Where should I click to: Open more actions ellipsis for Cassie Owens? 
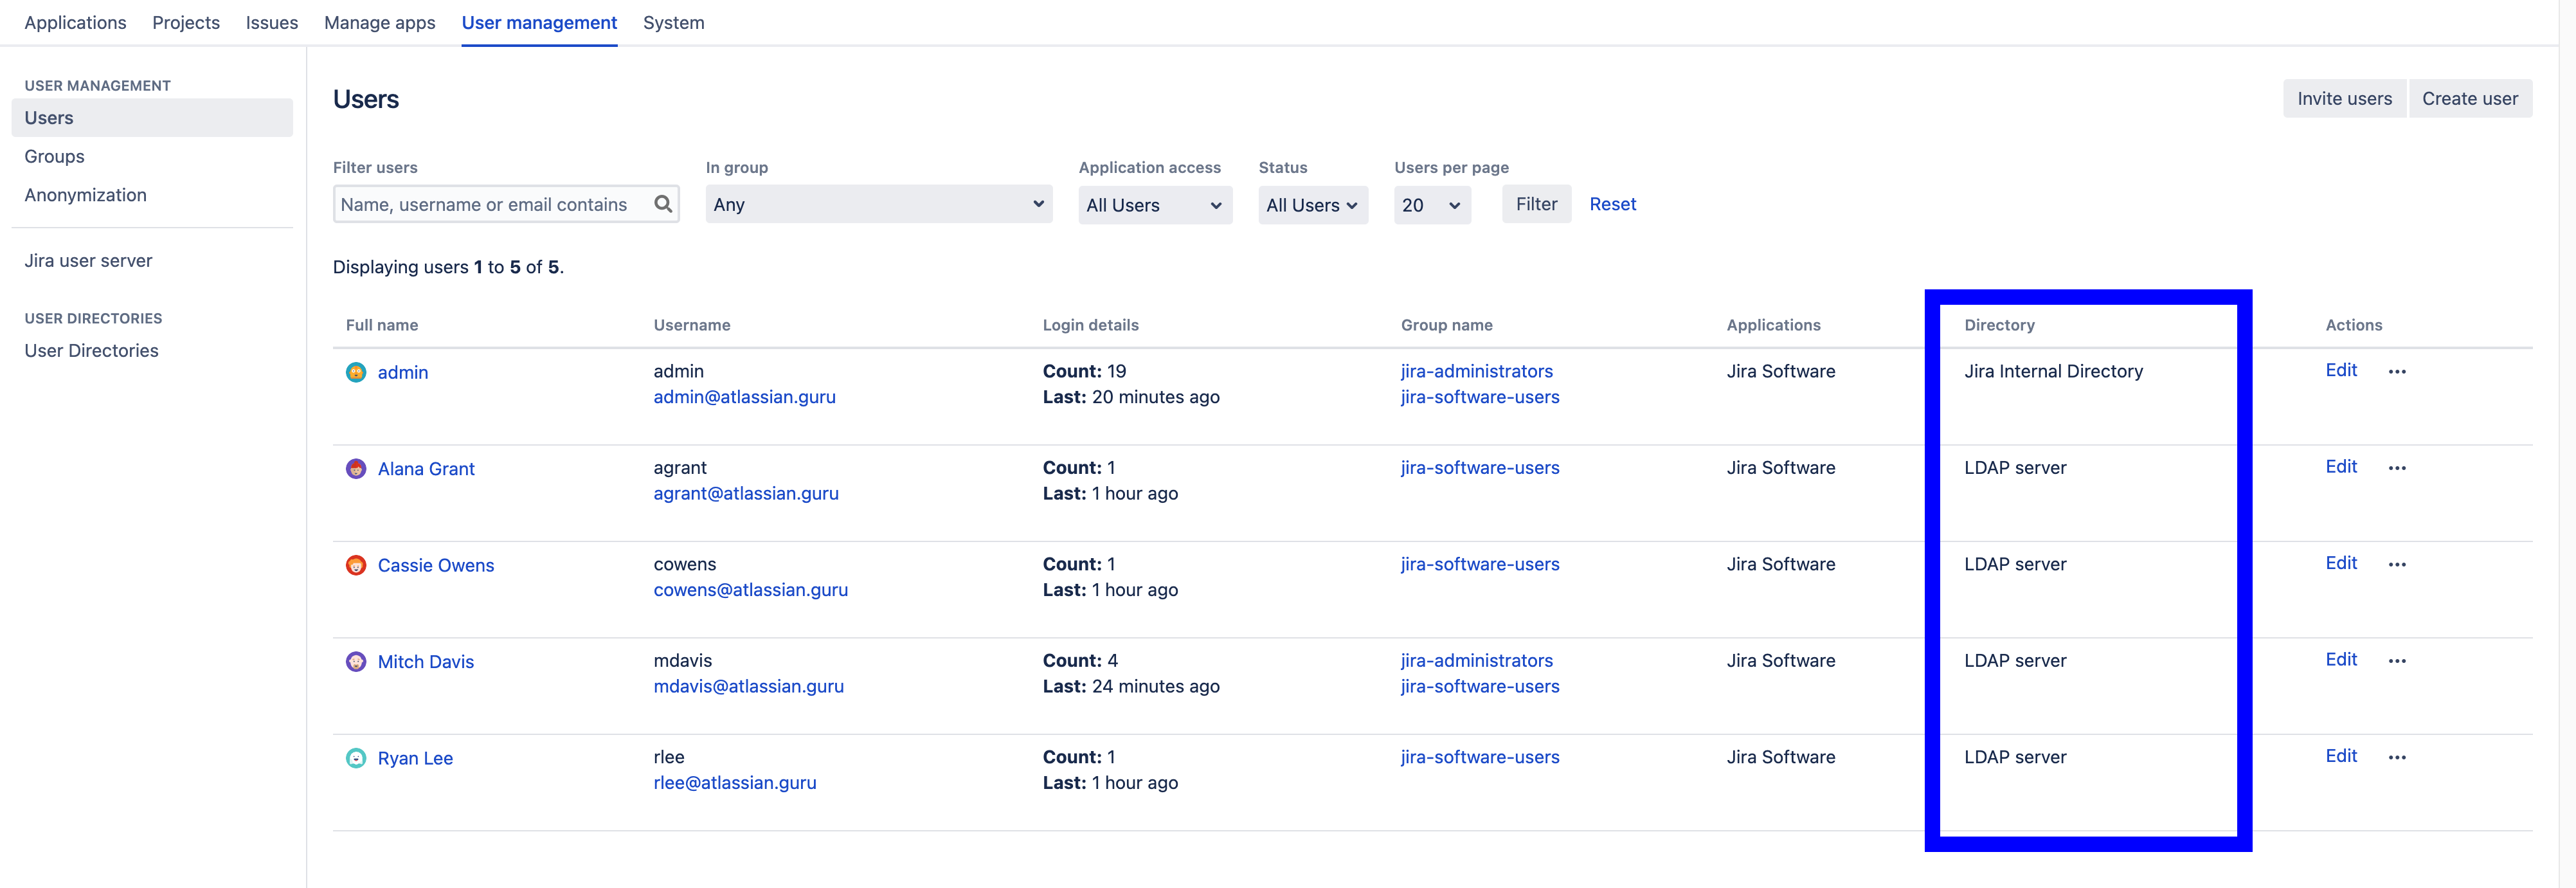[x=2397, y=565]
